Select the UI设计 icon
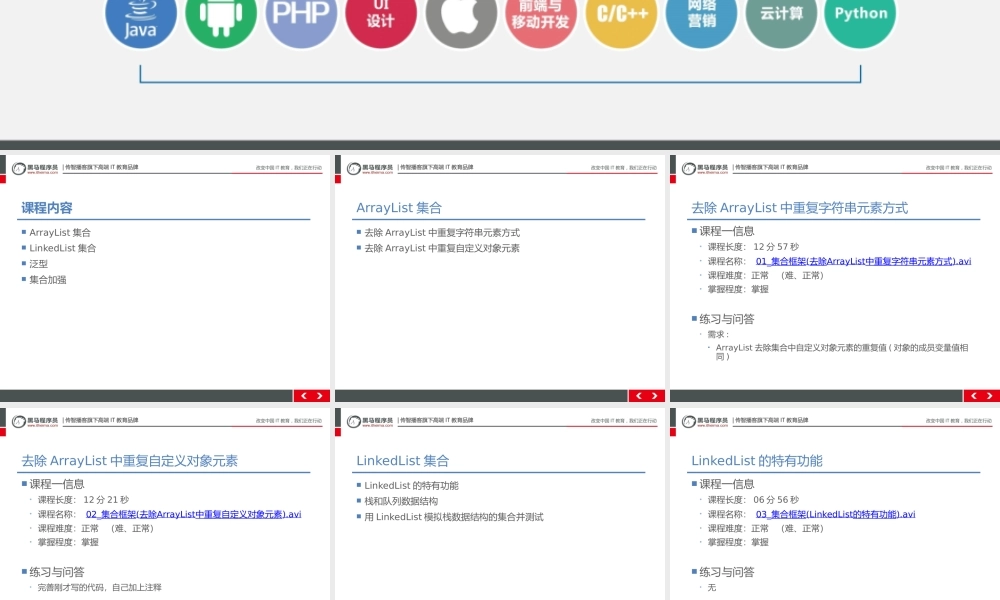 click(381, 20)
